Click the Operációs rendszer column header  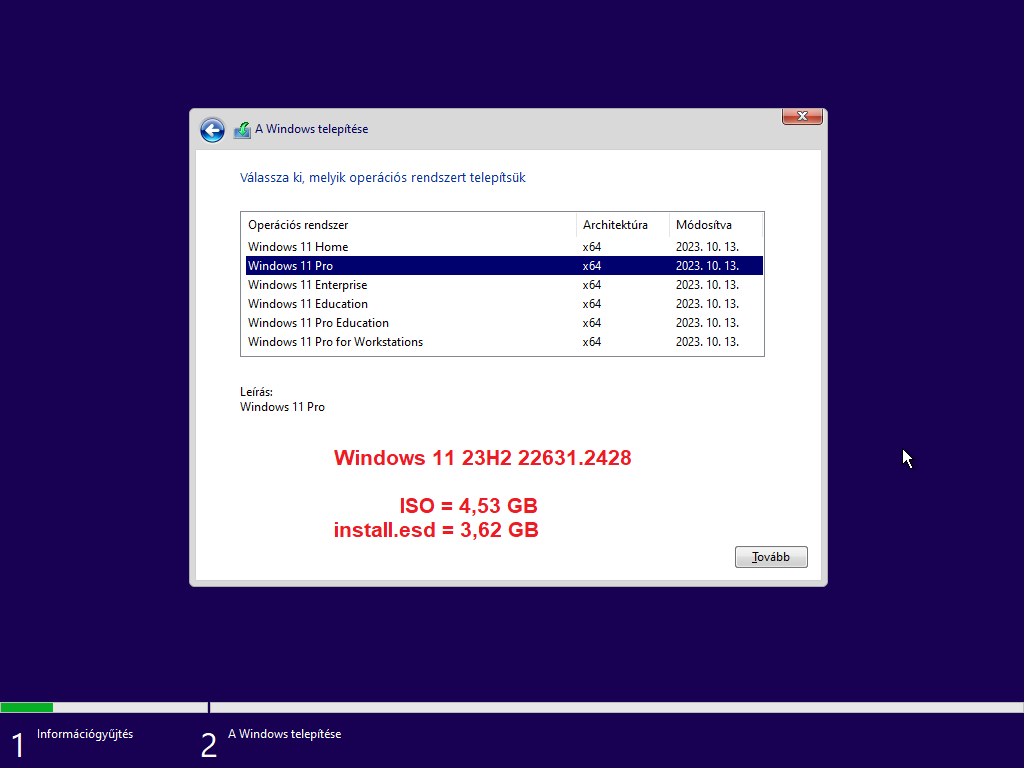pyautogui.click(x=409, y=225)
